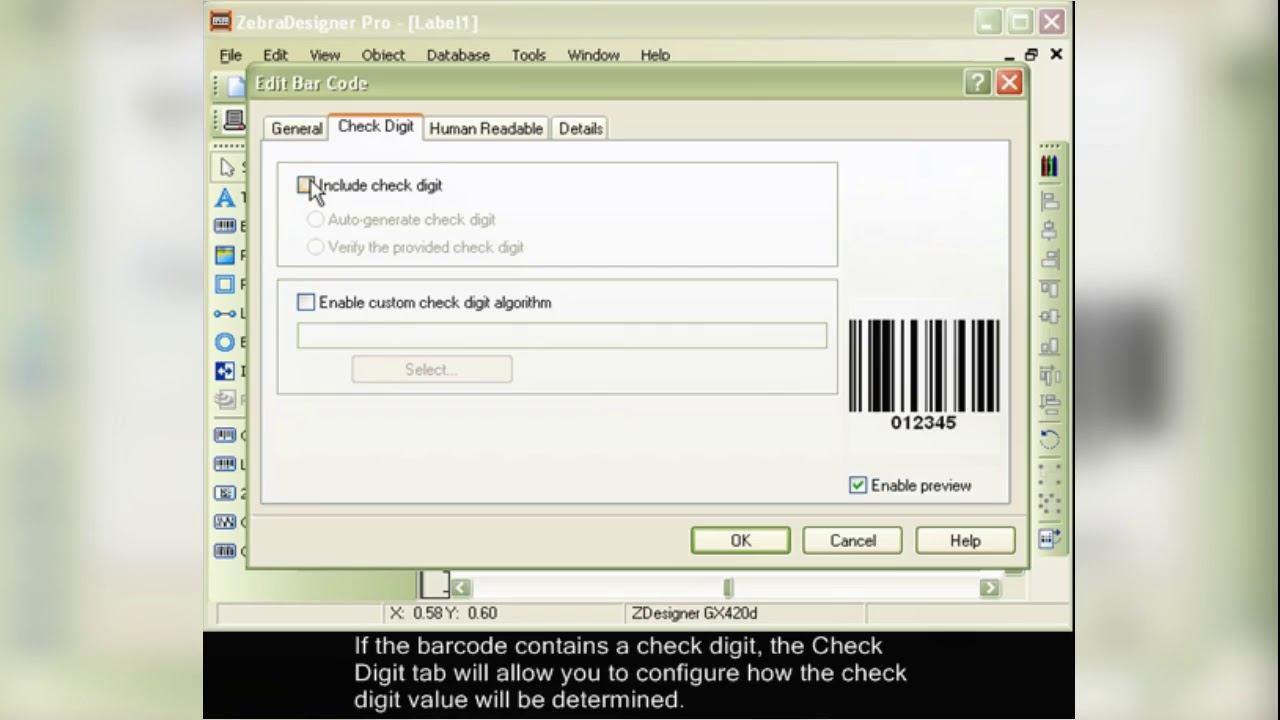Select the Inverse tool icon
The image size is (1280, 720).
click(225, 371)
